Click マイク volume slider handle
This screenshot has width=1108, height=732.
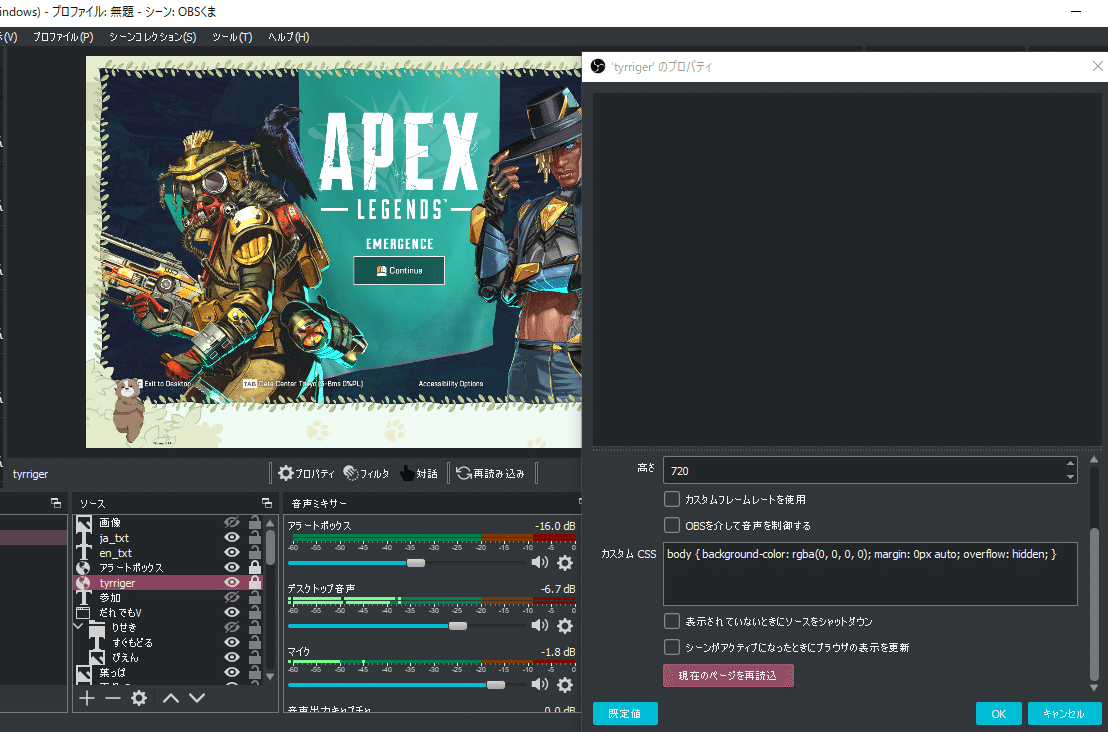pyautogui.click(x=496, y=685)
